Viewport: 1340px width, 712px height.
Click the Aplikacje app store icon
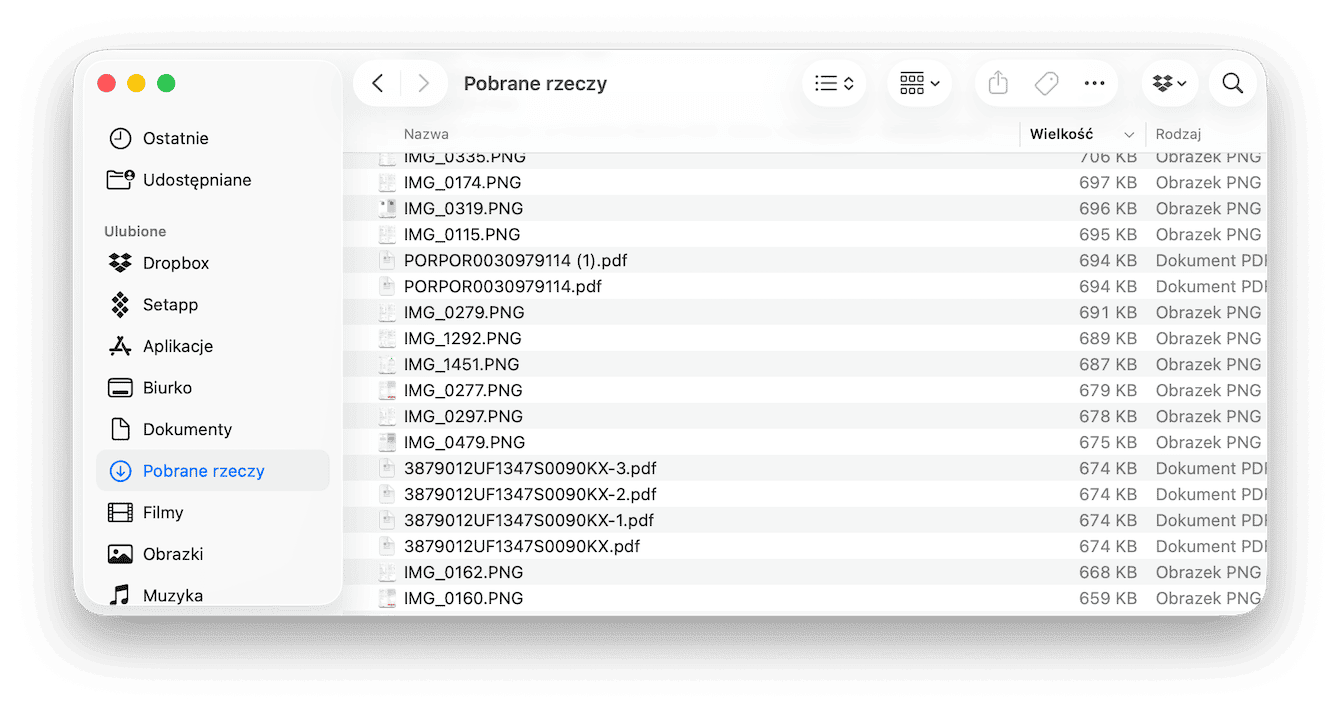(120, 346)
